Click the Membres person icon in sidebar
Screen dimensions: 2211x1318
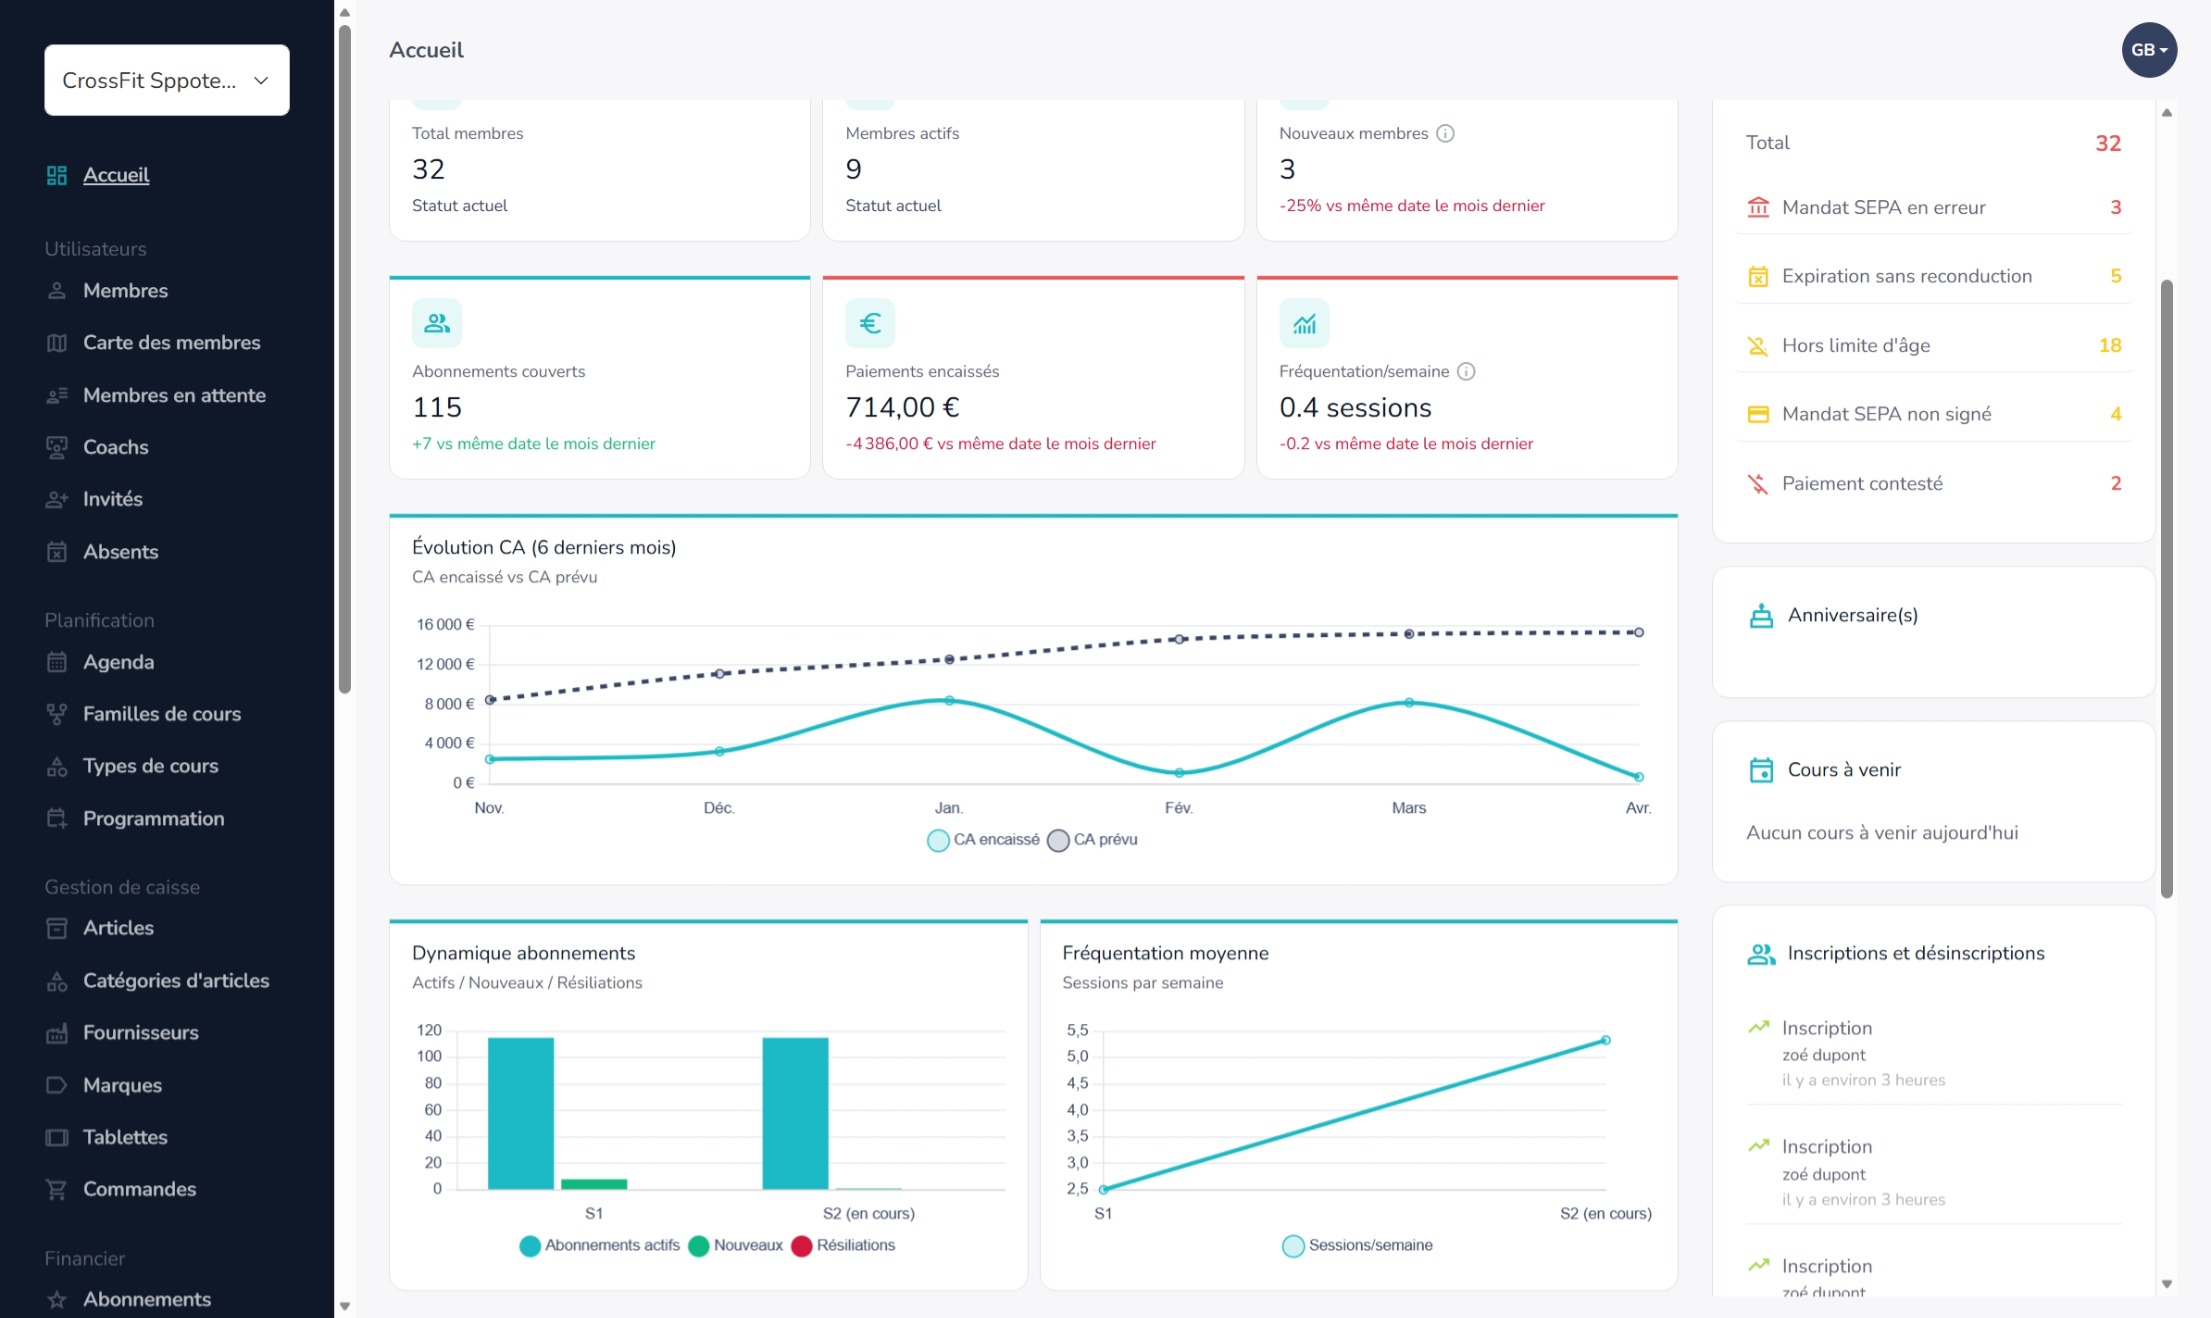[x=57, y=291]
